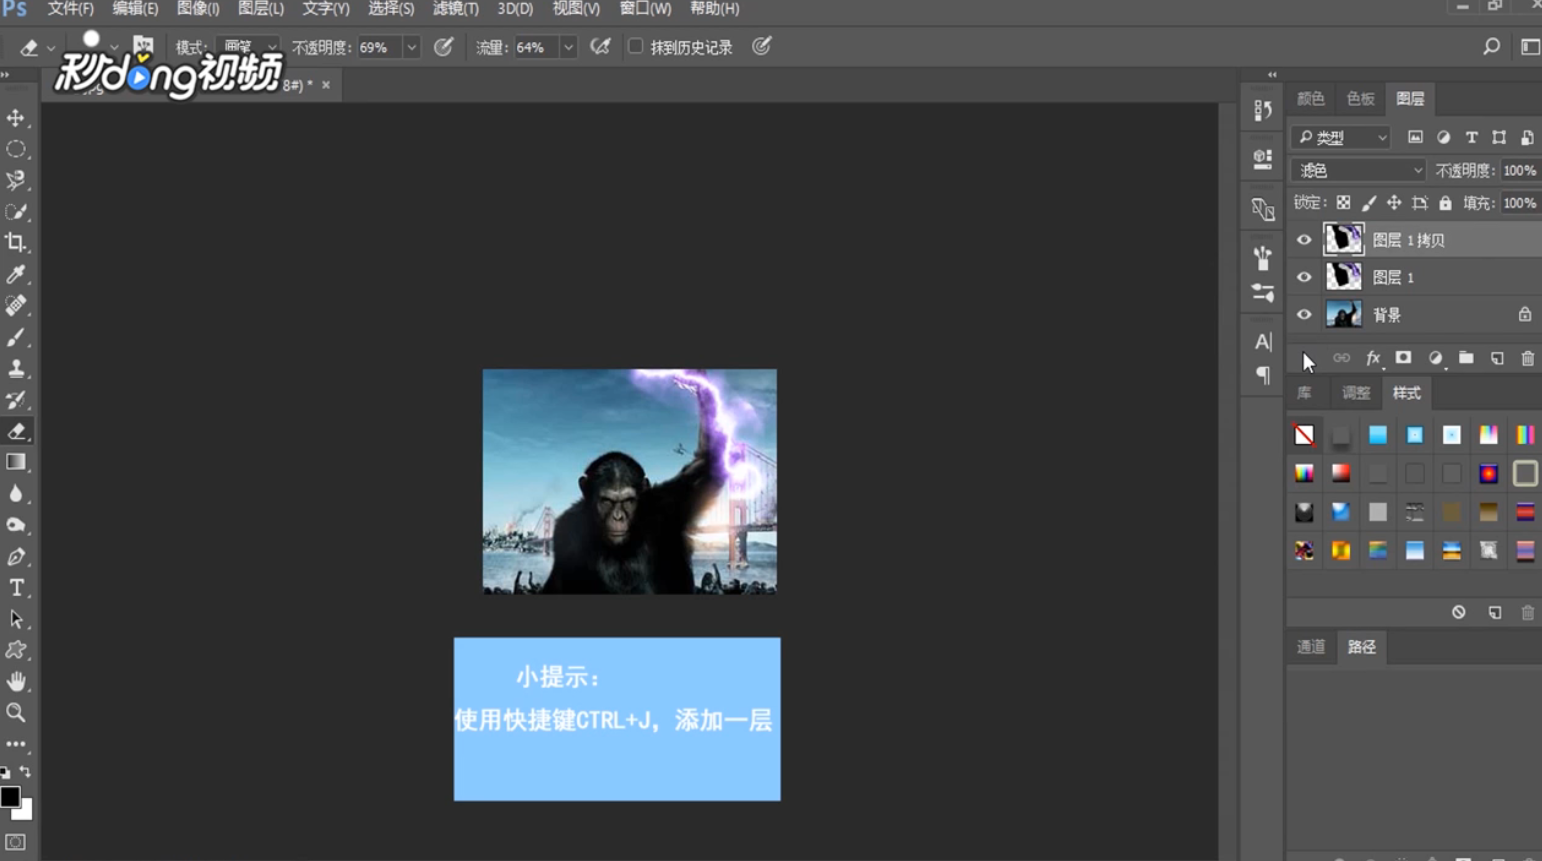
Task: Select the Crop tool
Action: coord(16,243)
